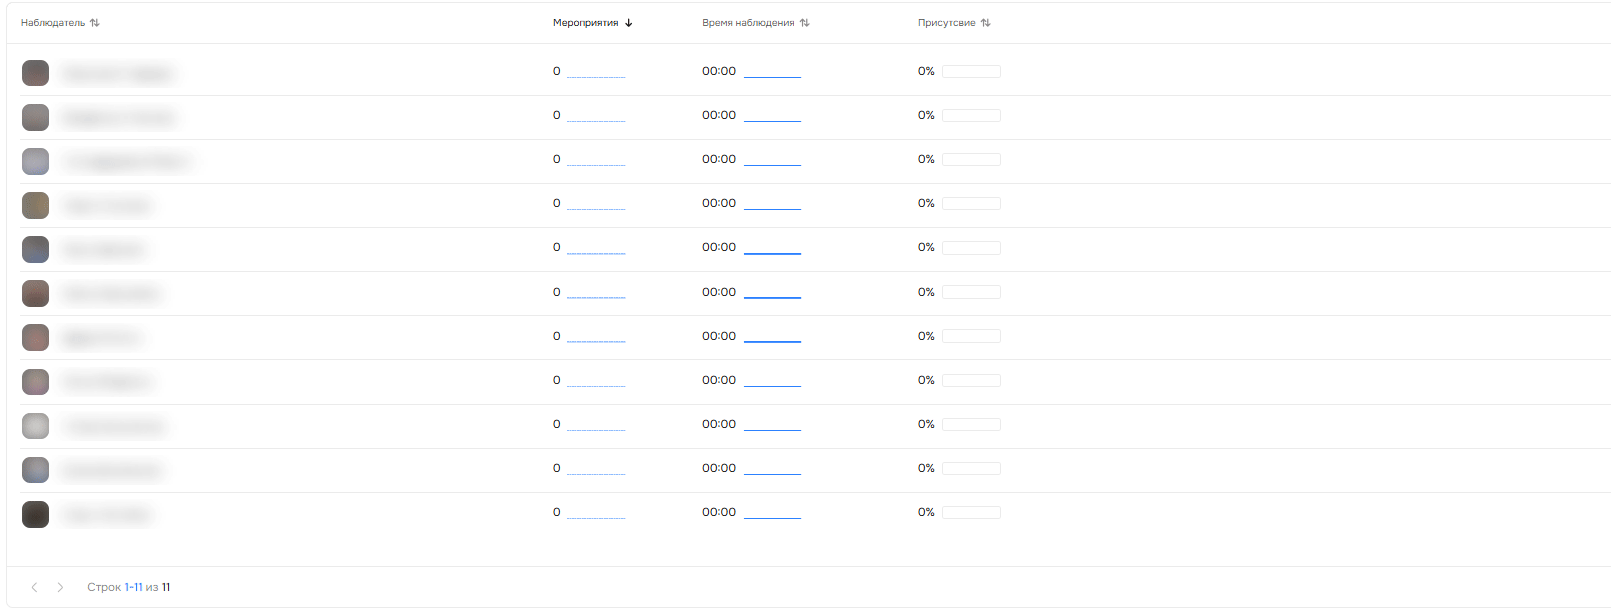Click the presence progress bar in first row
Image resolution: width=1611 pixels, height=608 pixels.
tap(971, 72)
